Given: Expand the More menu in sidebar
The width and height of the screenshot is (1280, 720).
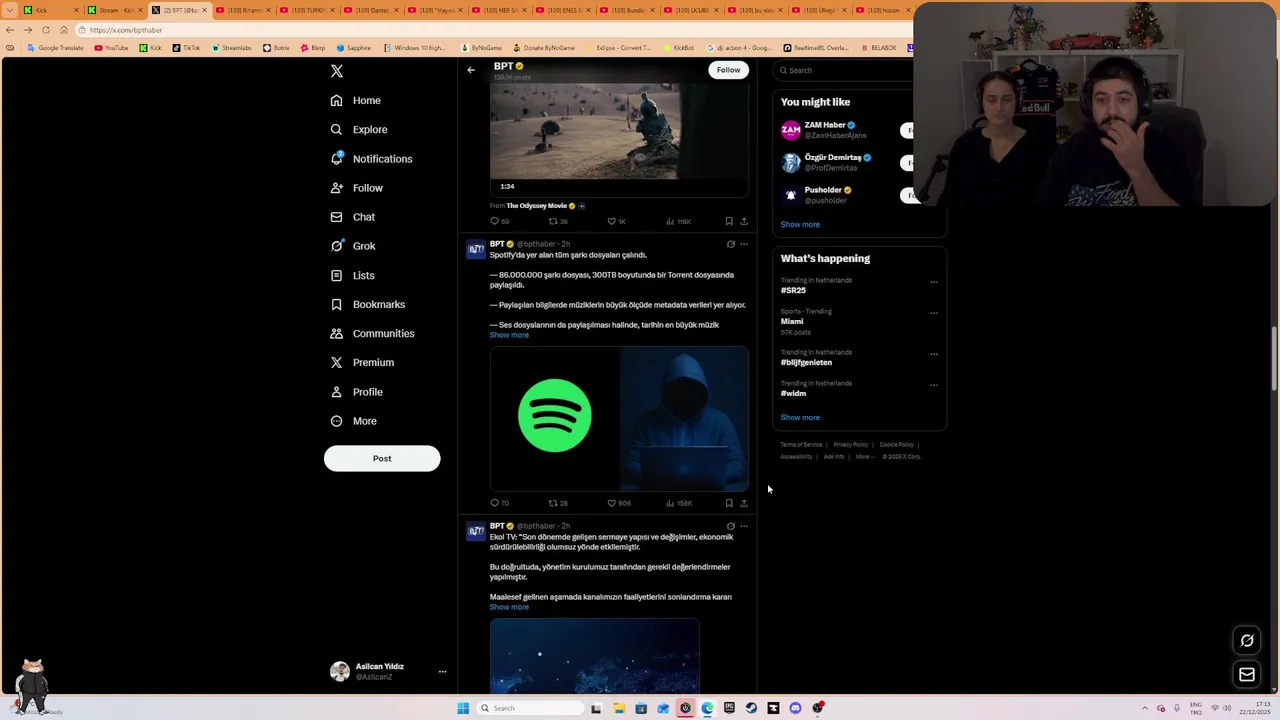Looking at the screenshot, I should coord(353,421).
